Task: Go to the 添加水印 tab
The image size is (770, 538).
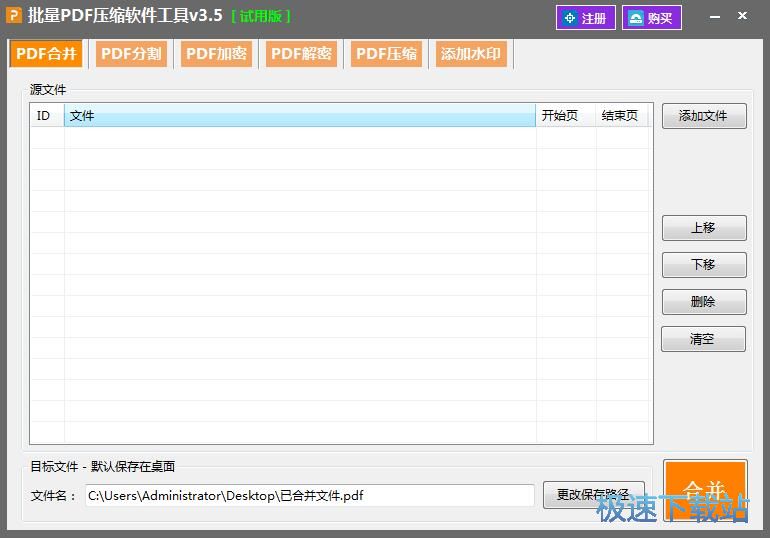Action: [x=471, y=54]
